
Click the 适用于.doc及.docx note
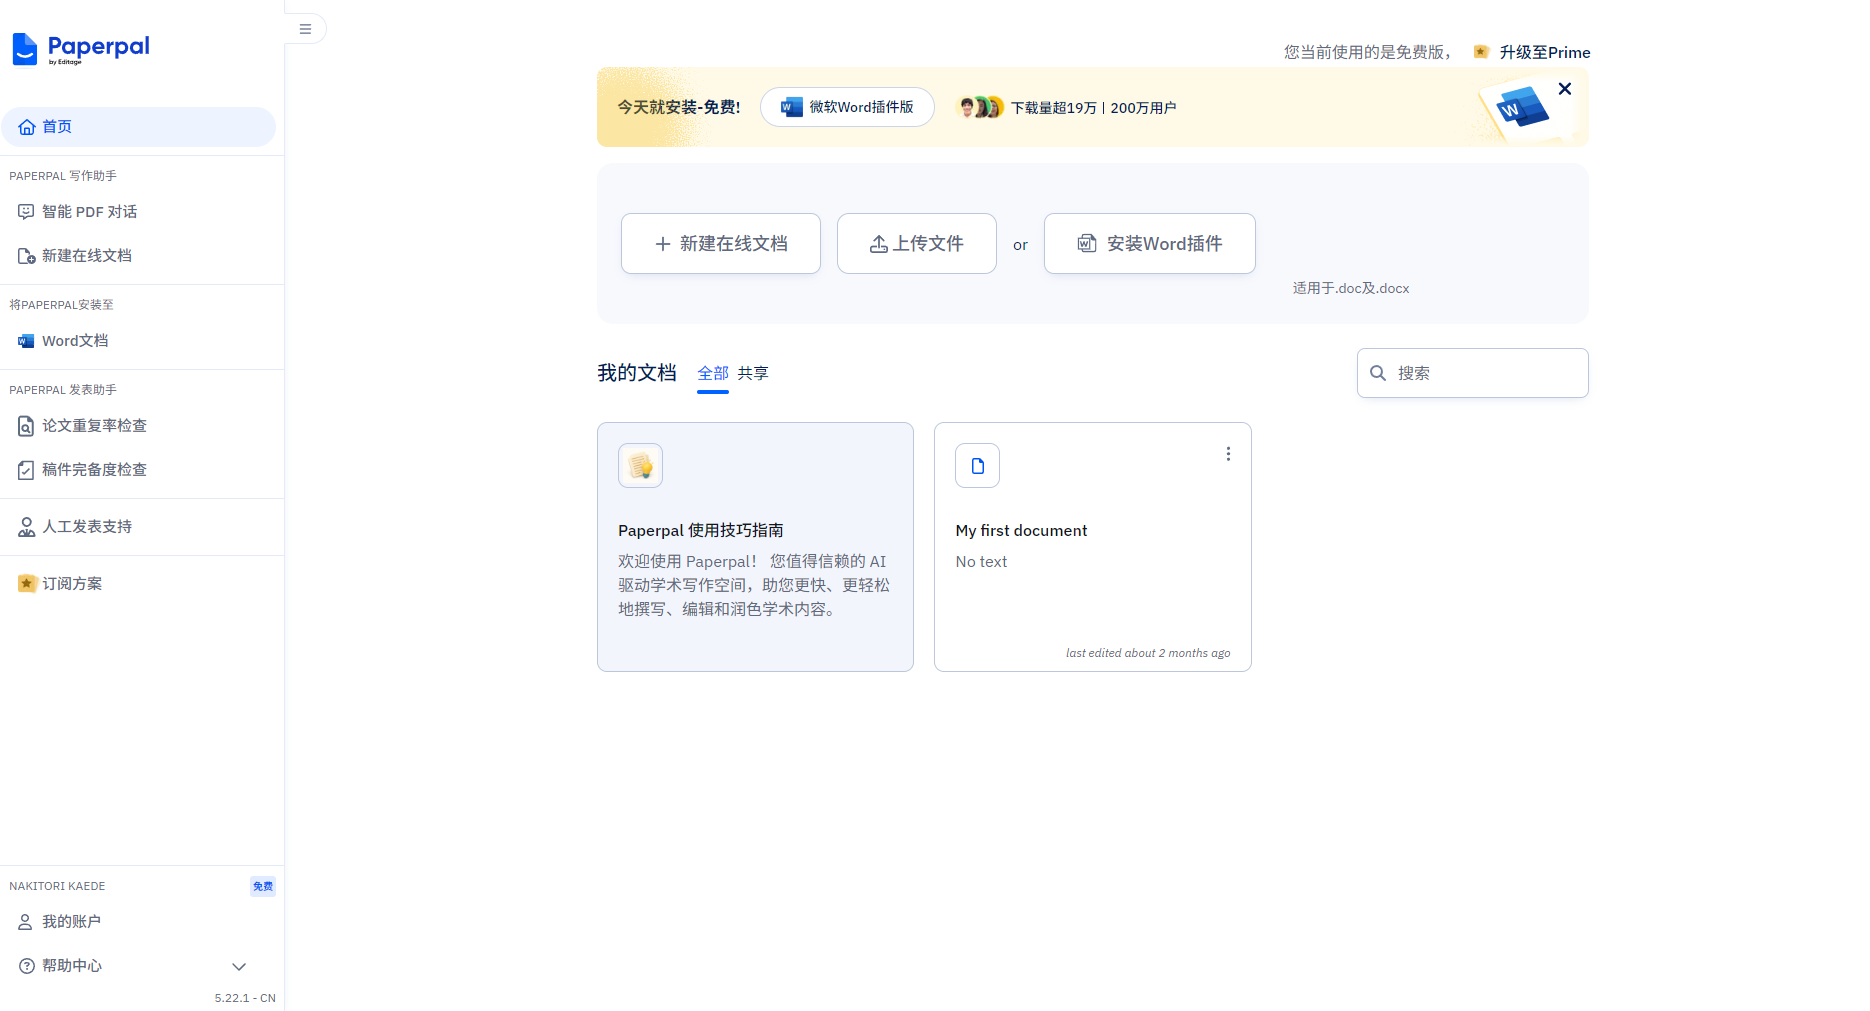(x=1351, y=288)
